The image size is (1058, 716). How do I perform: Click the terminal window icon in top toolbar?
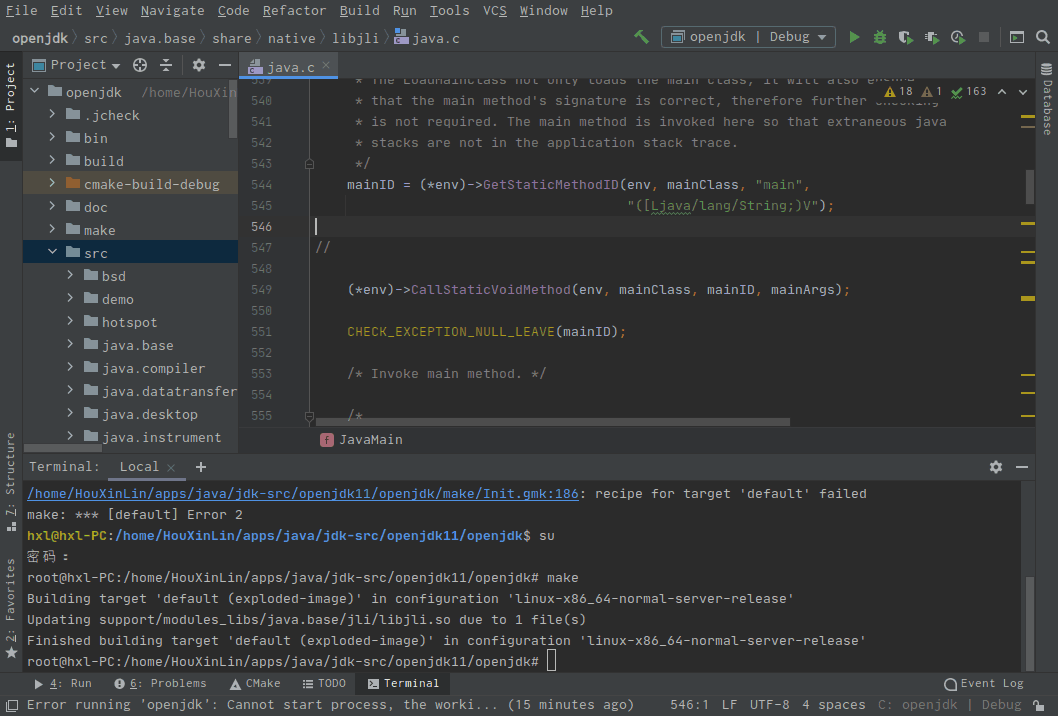pyautogui.click(x=1017, y=37)
